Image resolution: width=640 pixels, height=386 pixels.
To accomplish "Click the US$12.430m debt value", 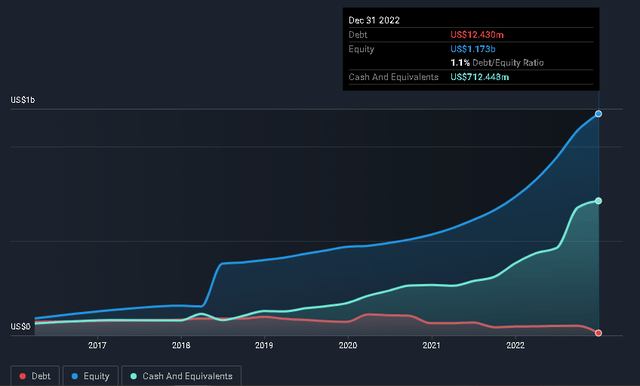I will (477, 35).
